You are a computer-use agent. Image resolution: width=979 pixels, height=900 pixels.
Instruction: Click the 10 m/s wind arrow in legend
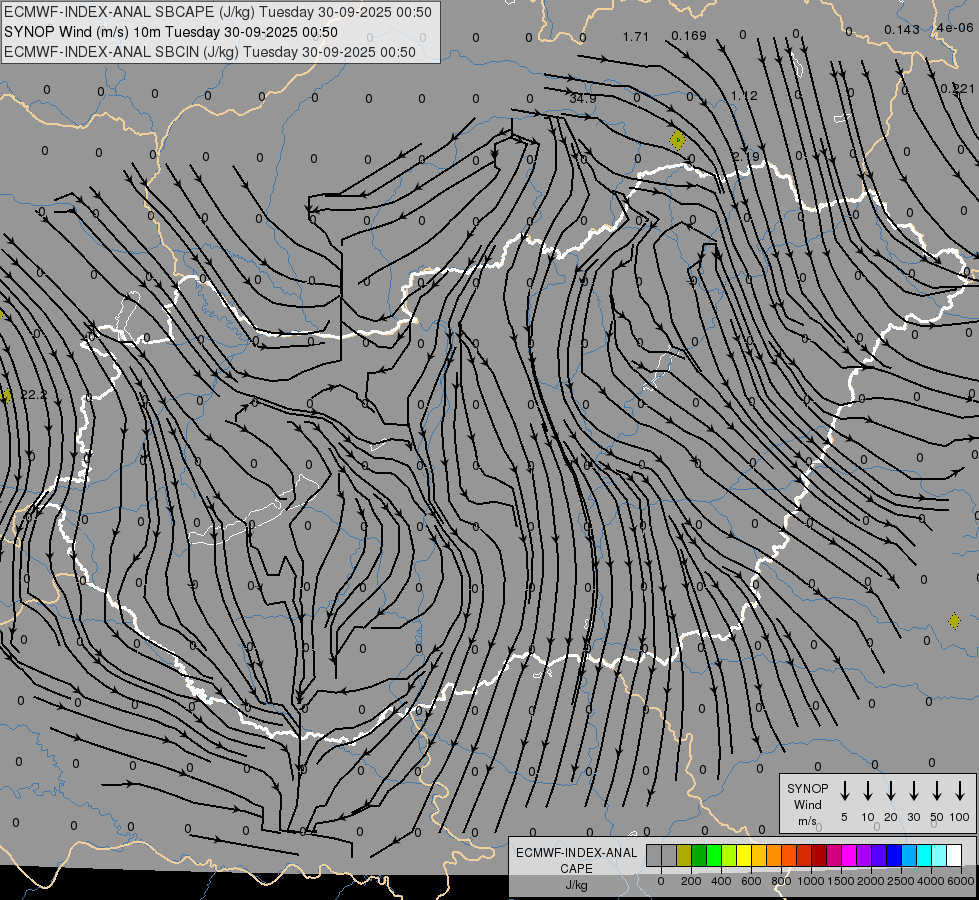click(868, 791)
